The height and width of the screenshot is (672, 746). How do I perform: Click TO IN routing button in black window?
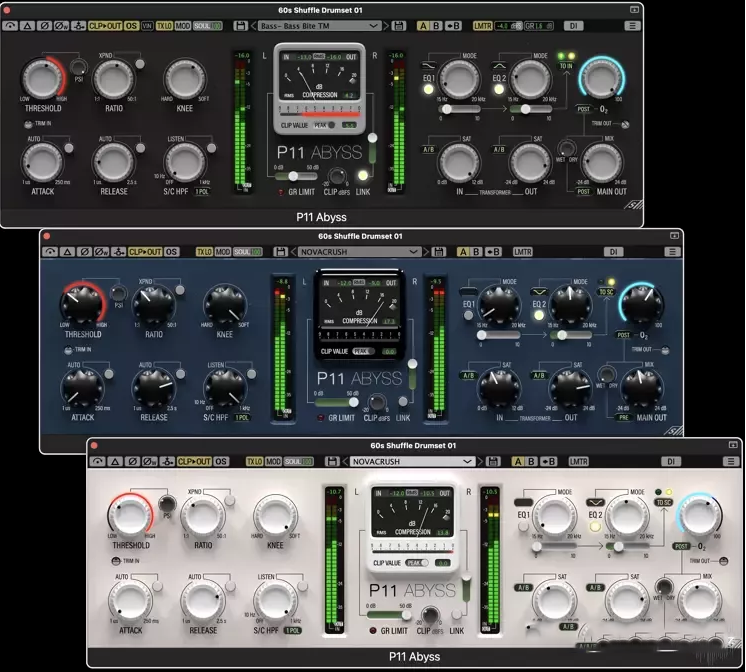coord(565,66)
